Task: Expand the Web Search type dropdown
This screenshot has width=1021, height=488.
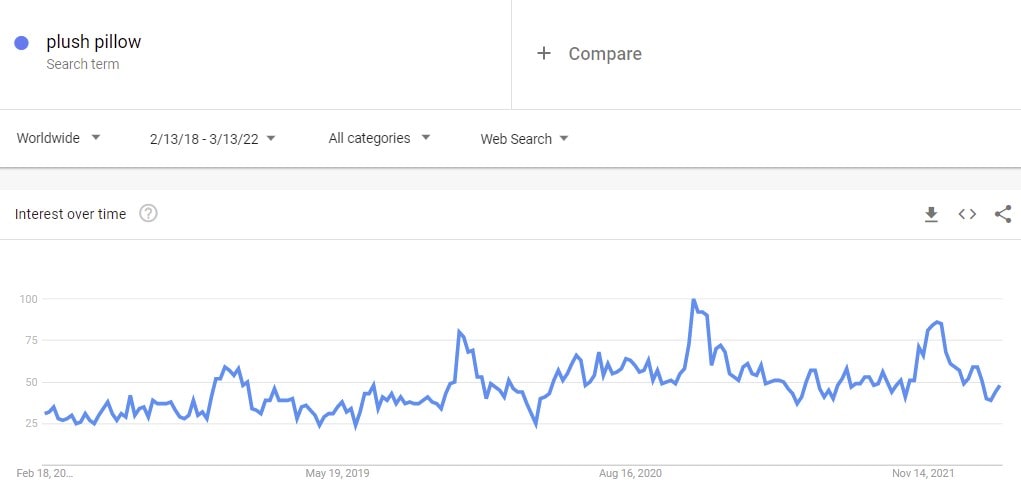Action: pos(524,139)
